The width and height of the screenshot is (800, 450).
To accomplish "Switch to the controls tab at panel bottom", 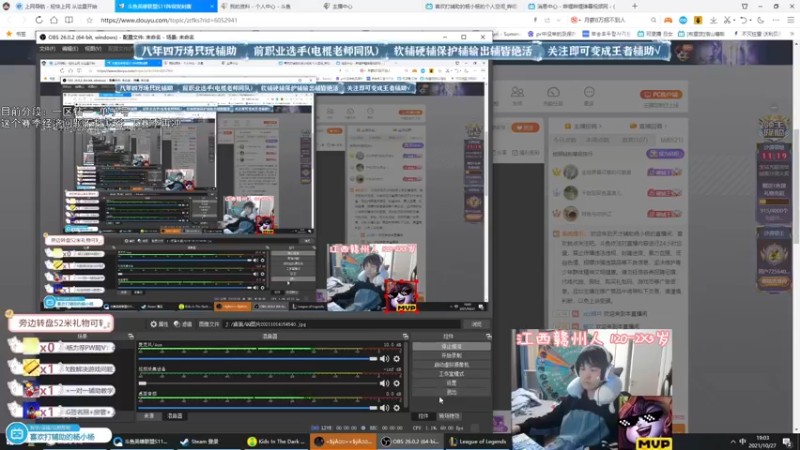I will (423, 416).
